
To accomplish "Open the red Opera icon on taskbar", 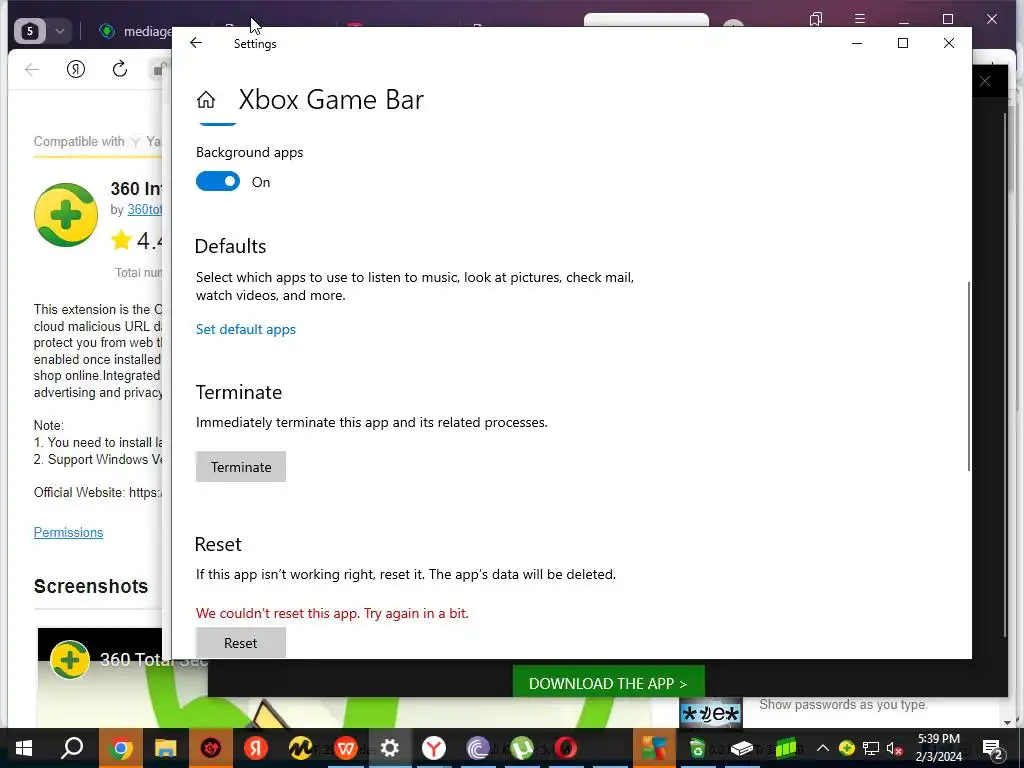I will pos(566,748).
